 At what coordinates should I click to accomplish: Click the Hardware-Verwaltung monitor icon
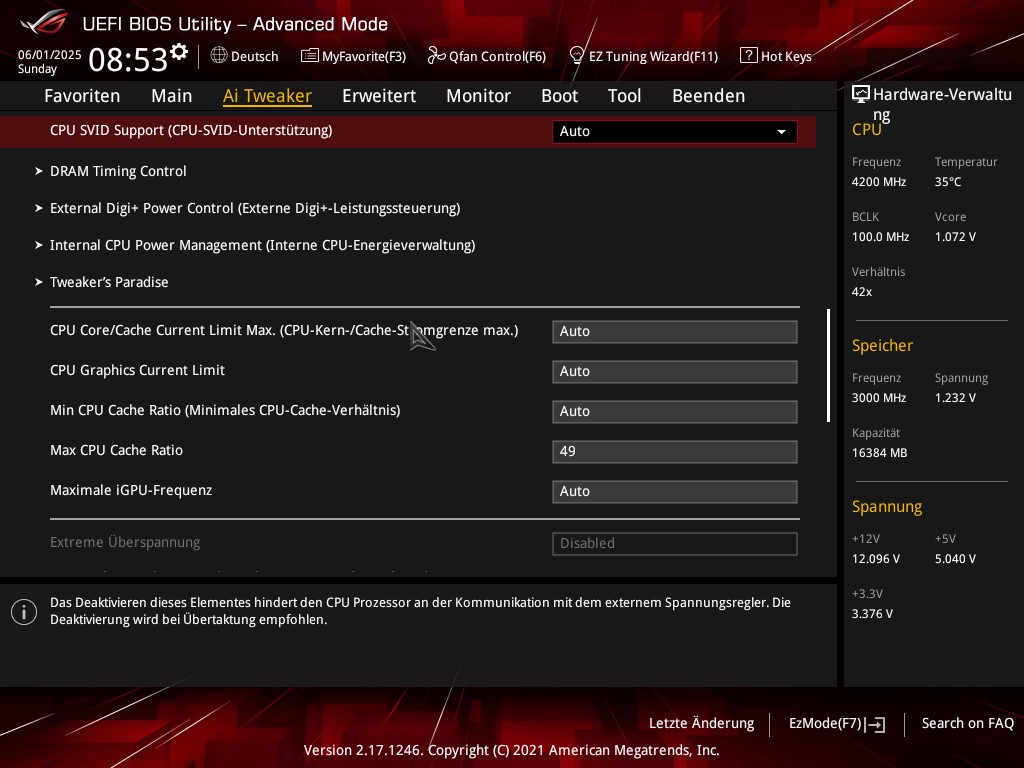pyautogui.click(x=860, y=95)
